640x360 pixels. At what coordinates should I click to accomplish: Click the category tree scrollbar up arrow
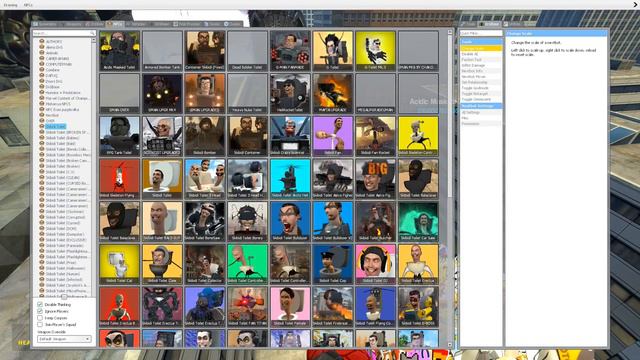point(93,40)
